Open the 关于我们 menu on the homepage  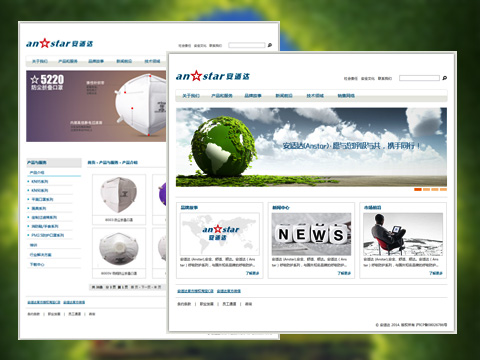191,96
